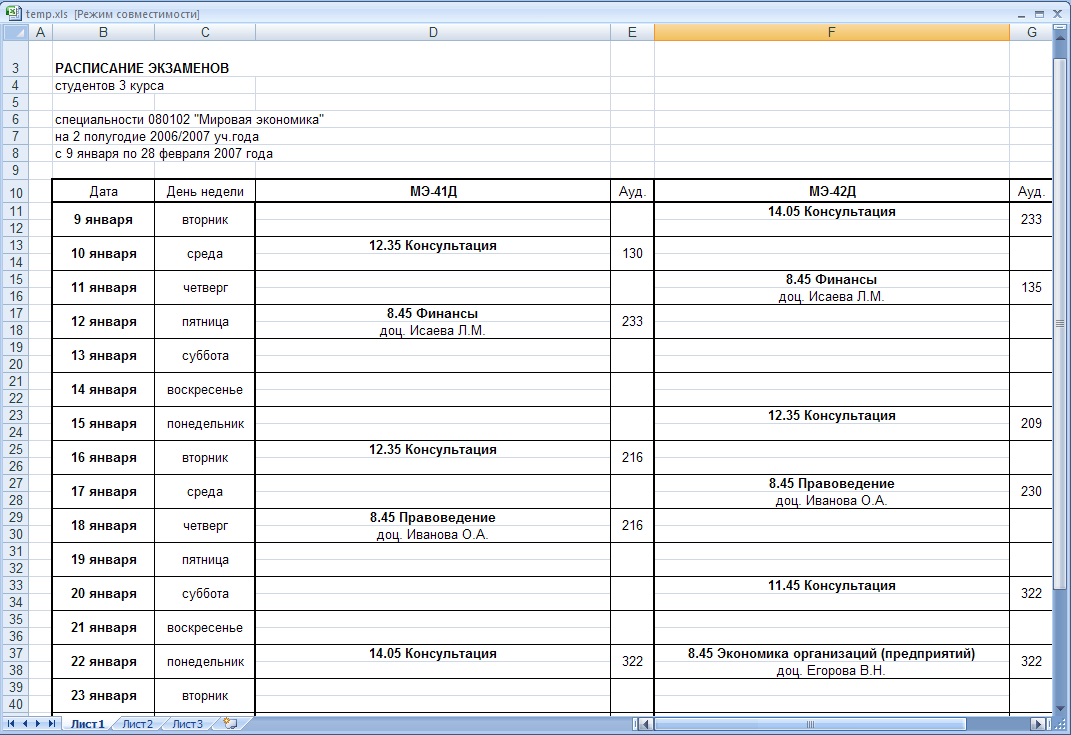Viewport: 1071px width, 735px height.
Task: Select column B header
Action: (103, 32)
